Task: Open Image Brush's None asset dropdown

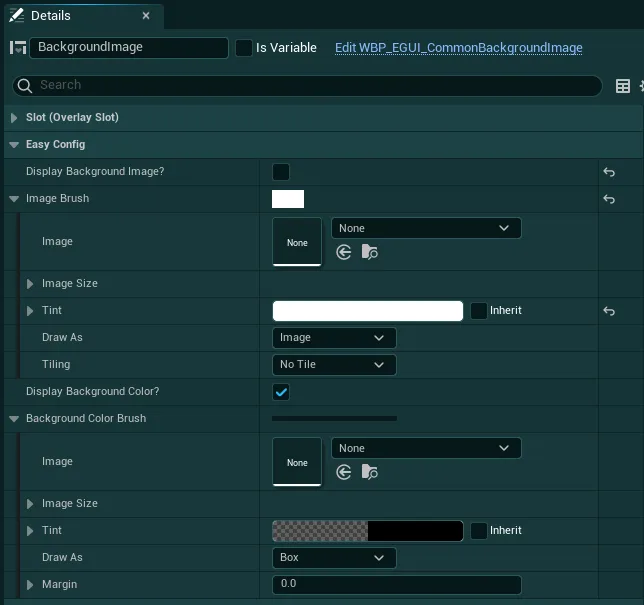Action: pos(426,228)
